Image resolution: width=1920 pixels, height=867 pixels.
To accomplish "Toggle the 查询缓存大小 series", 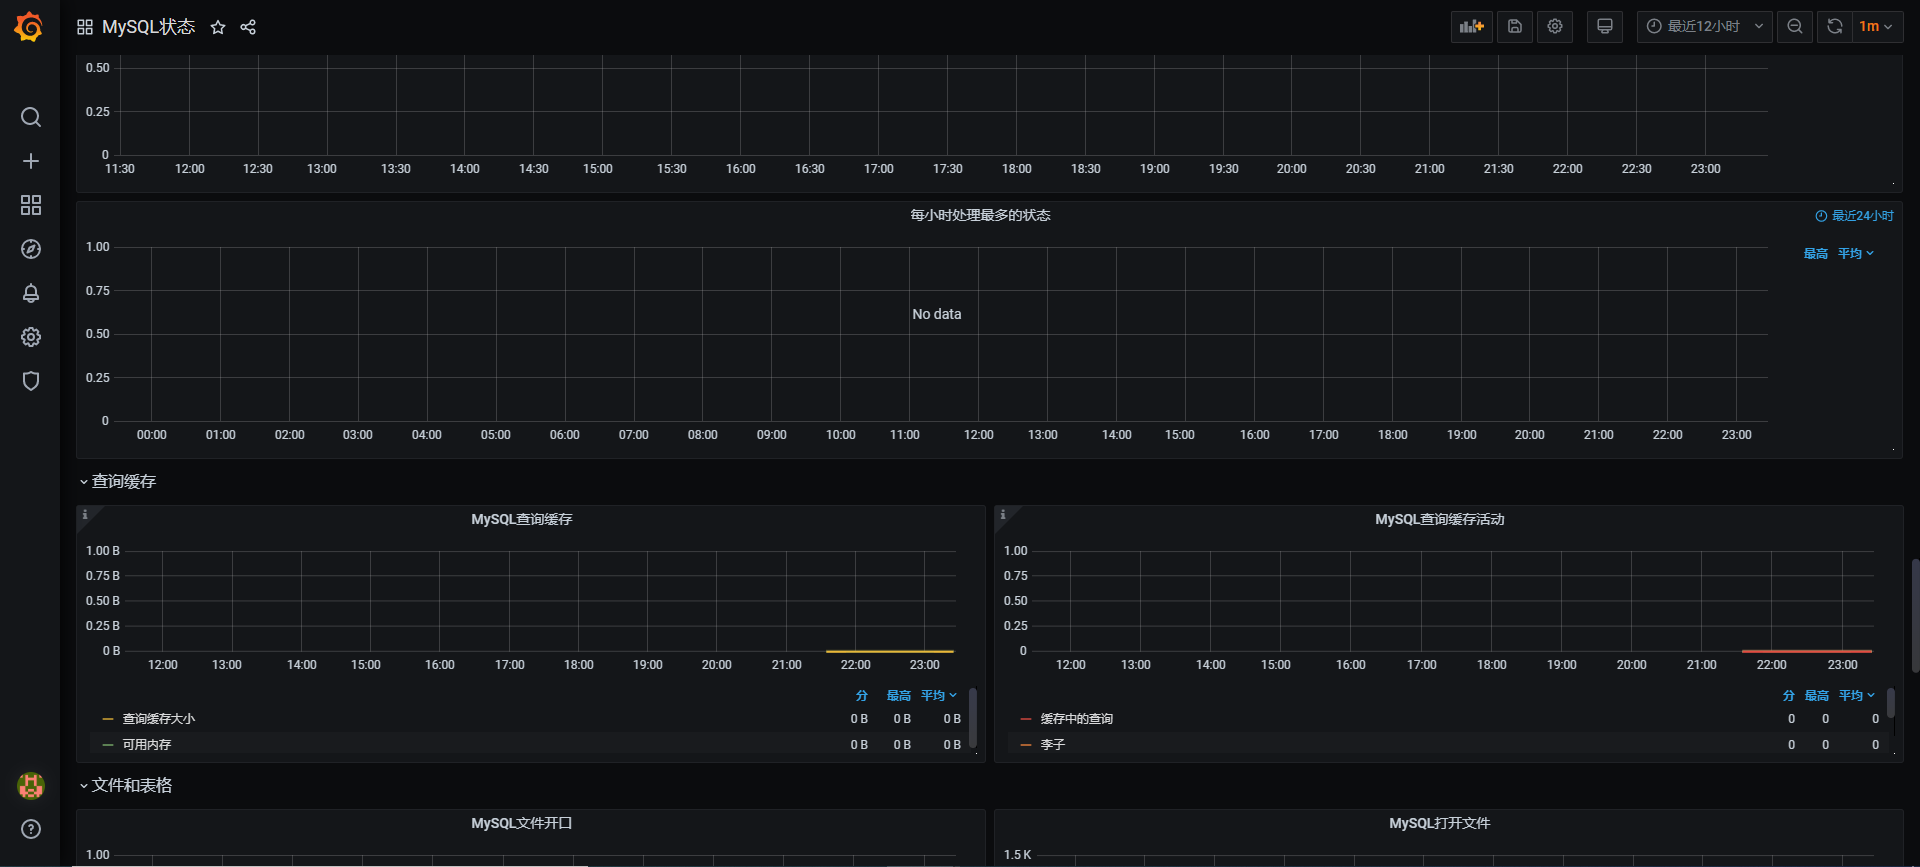I will tap(158, 719).
